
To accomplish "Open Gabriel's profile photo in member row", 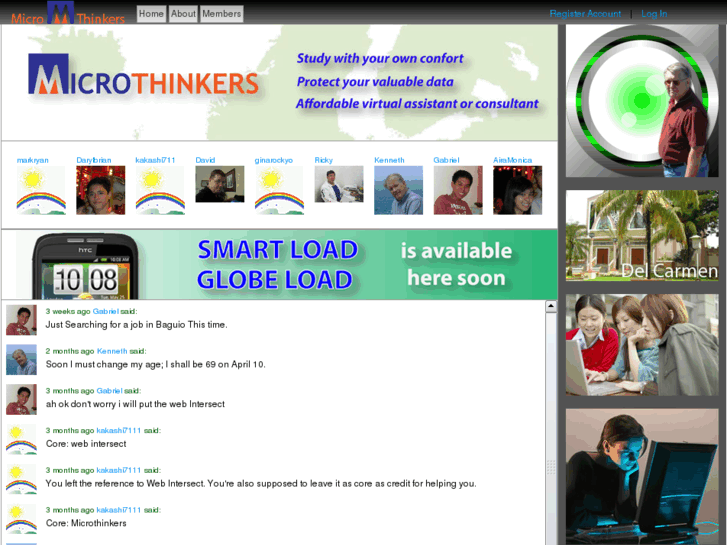I will coord(458,190).
